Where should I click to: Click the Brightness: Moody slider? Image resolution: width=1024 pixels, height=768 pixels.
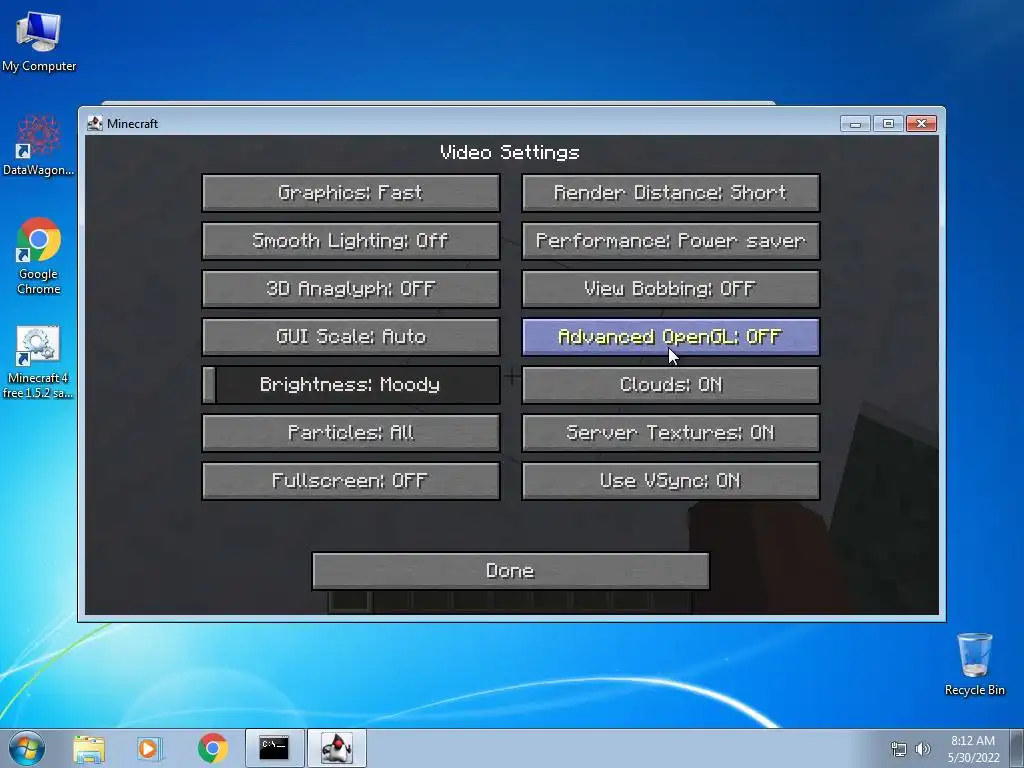tap(351, 385)
